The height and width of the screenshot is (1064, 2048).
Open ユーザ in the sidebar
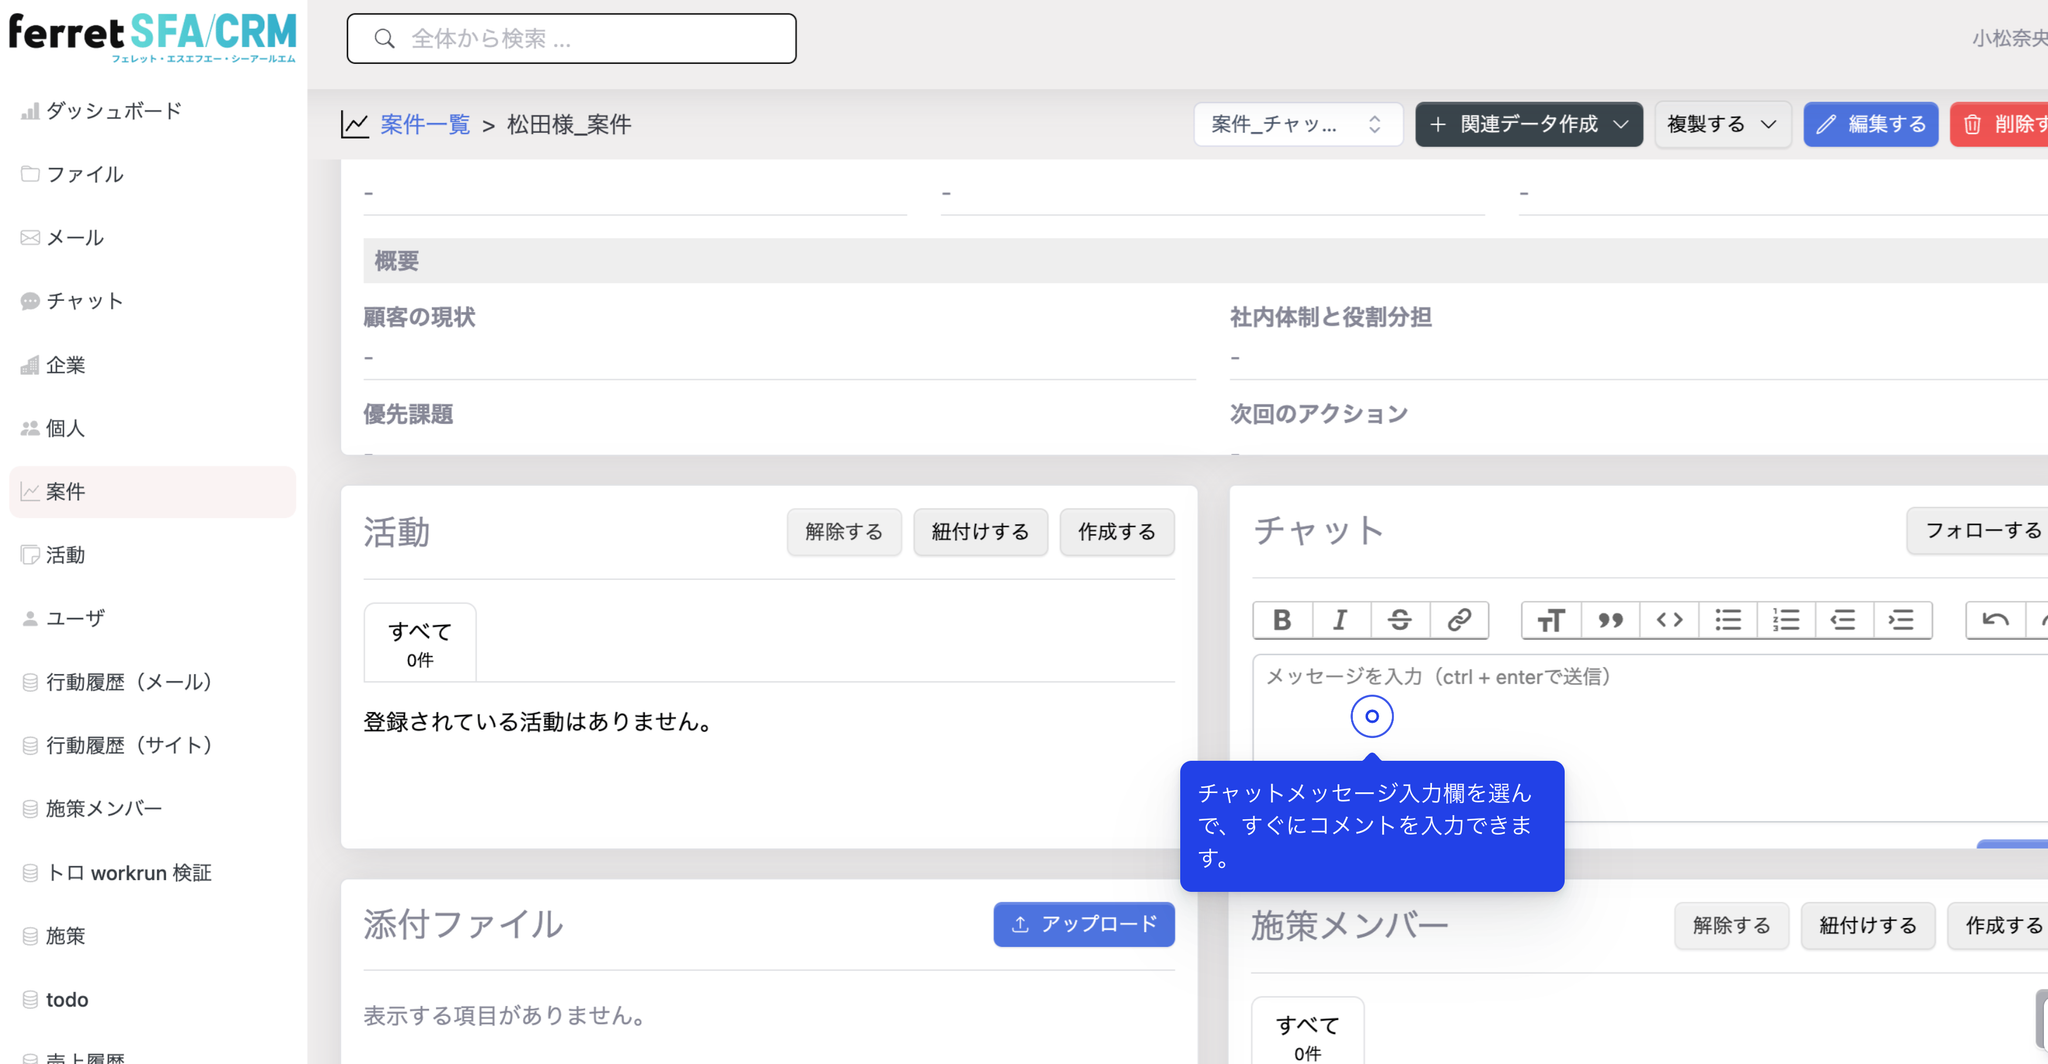point(152,618)
